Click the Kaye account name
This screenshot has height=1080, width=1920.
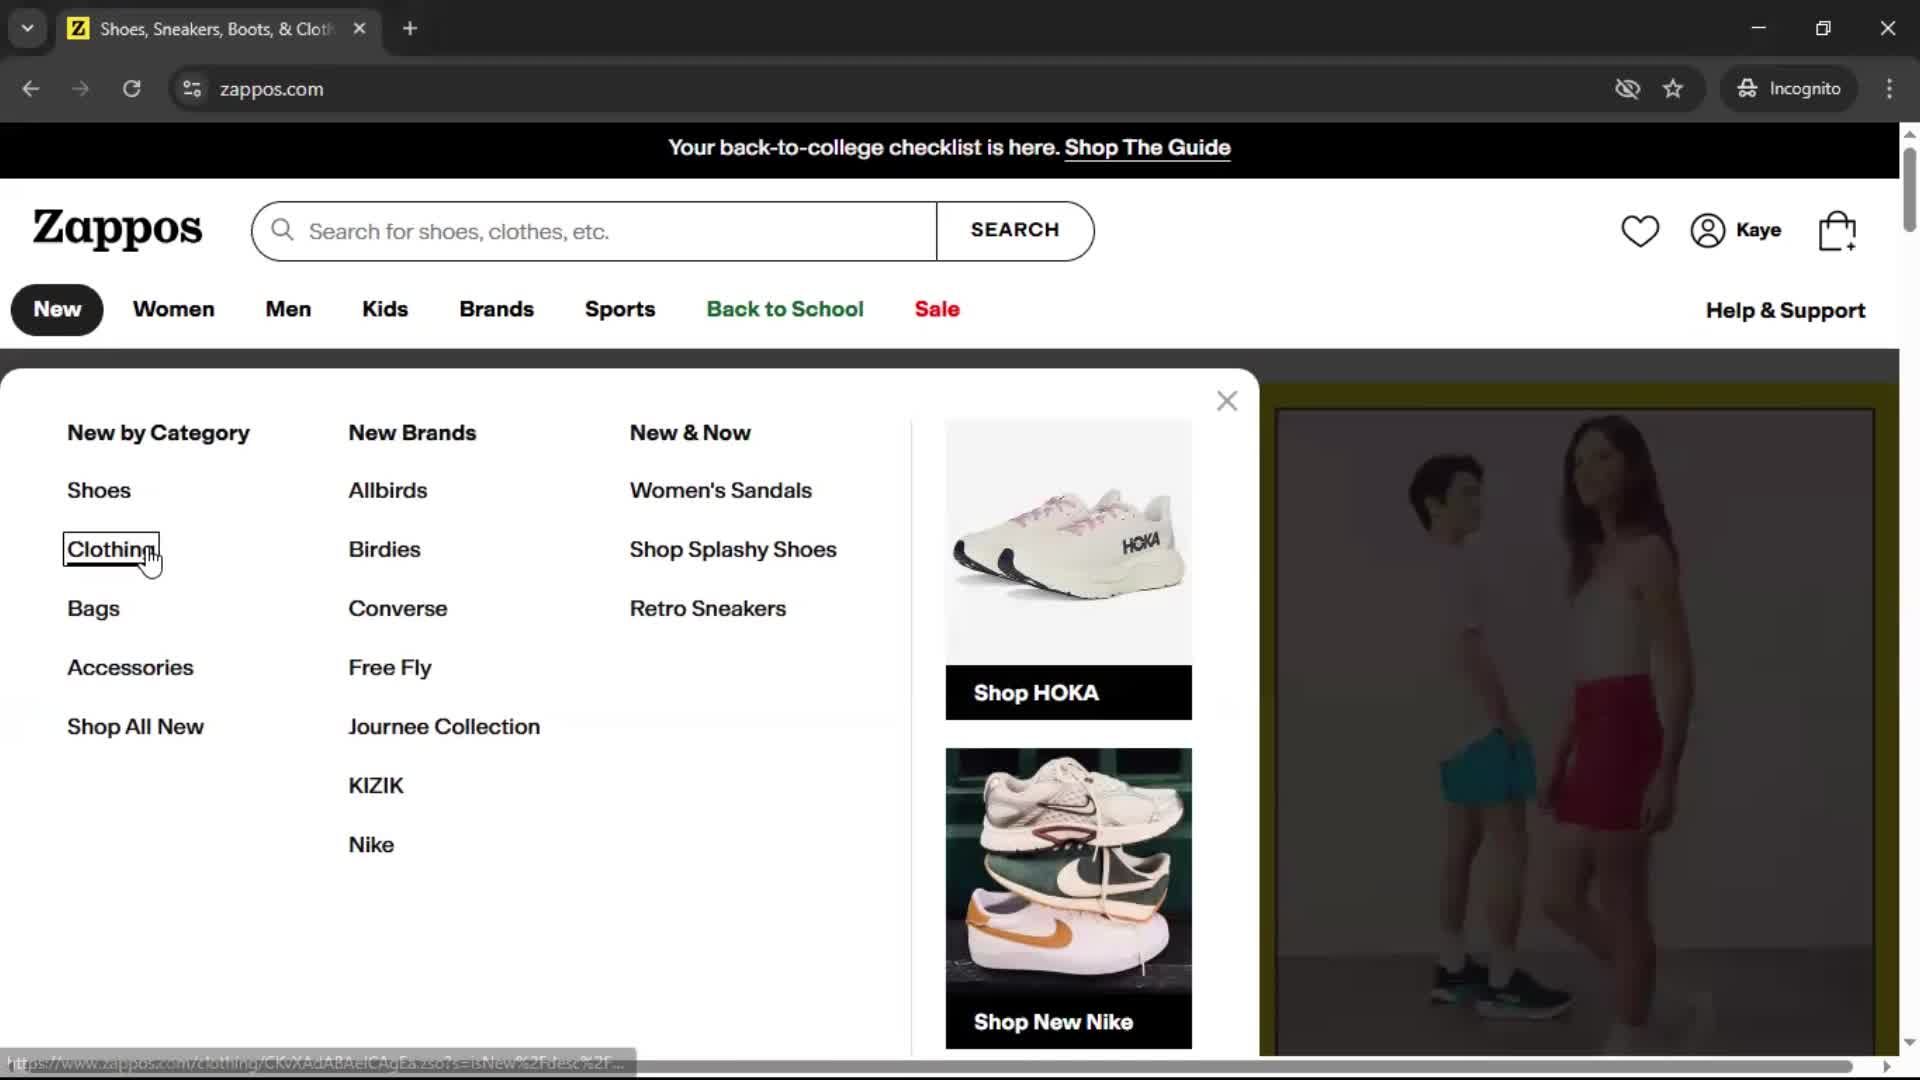pos(1758,230)
